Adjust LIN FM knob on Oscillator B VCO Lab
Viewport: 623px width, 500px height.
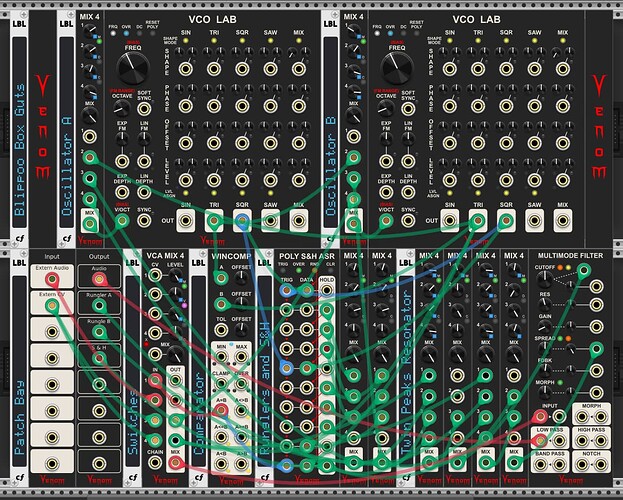408,139
